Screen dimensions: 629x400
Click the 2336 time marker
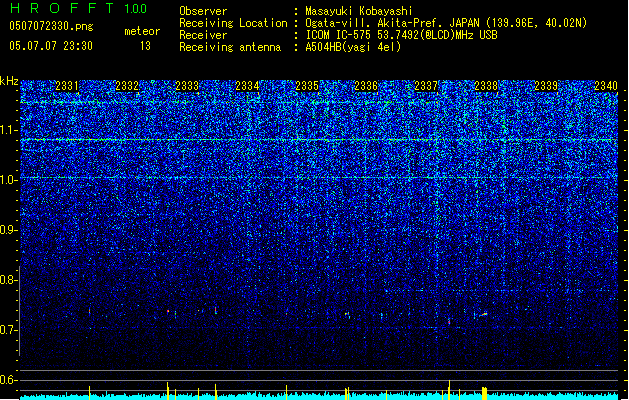pos(366,86)
